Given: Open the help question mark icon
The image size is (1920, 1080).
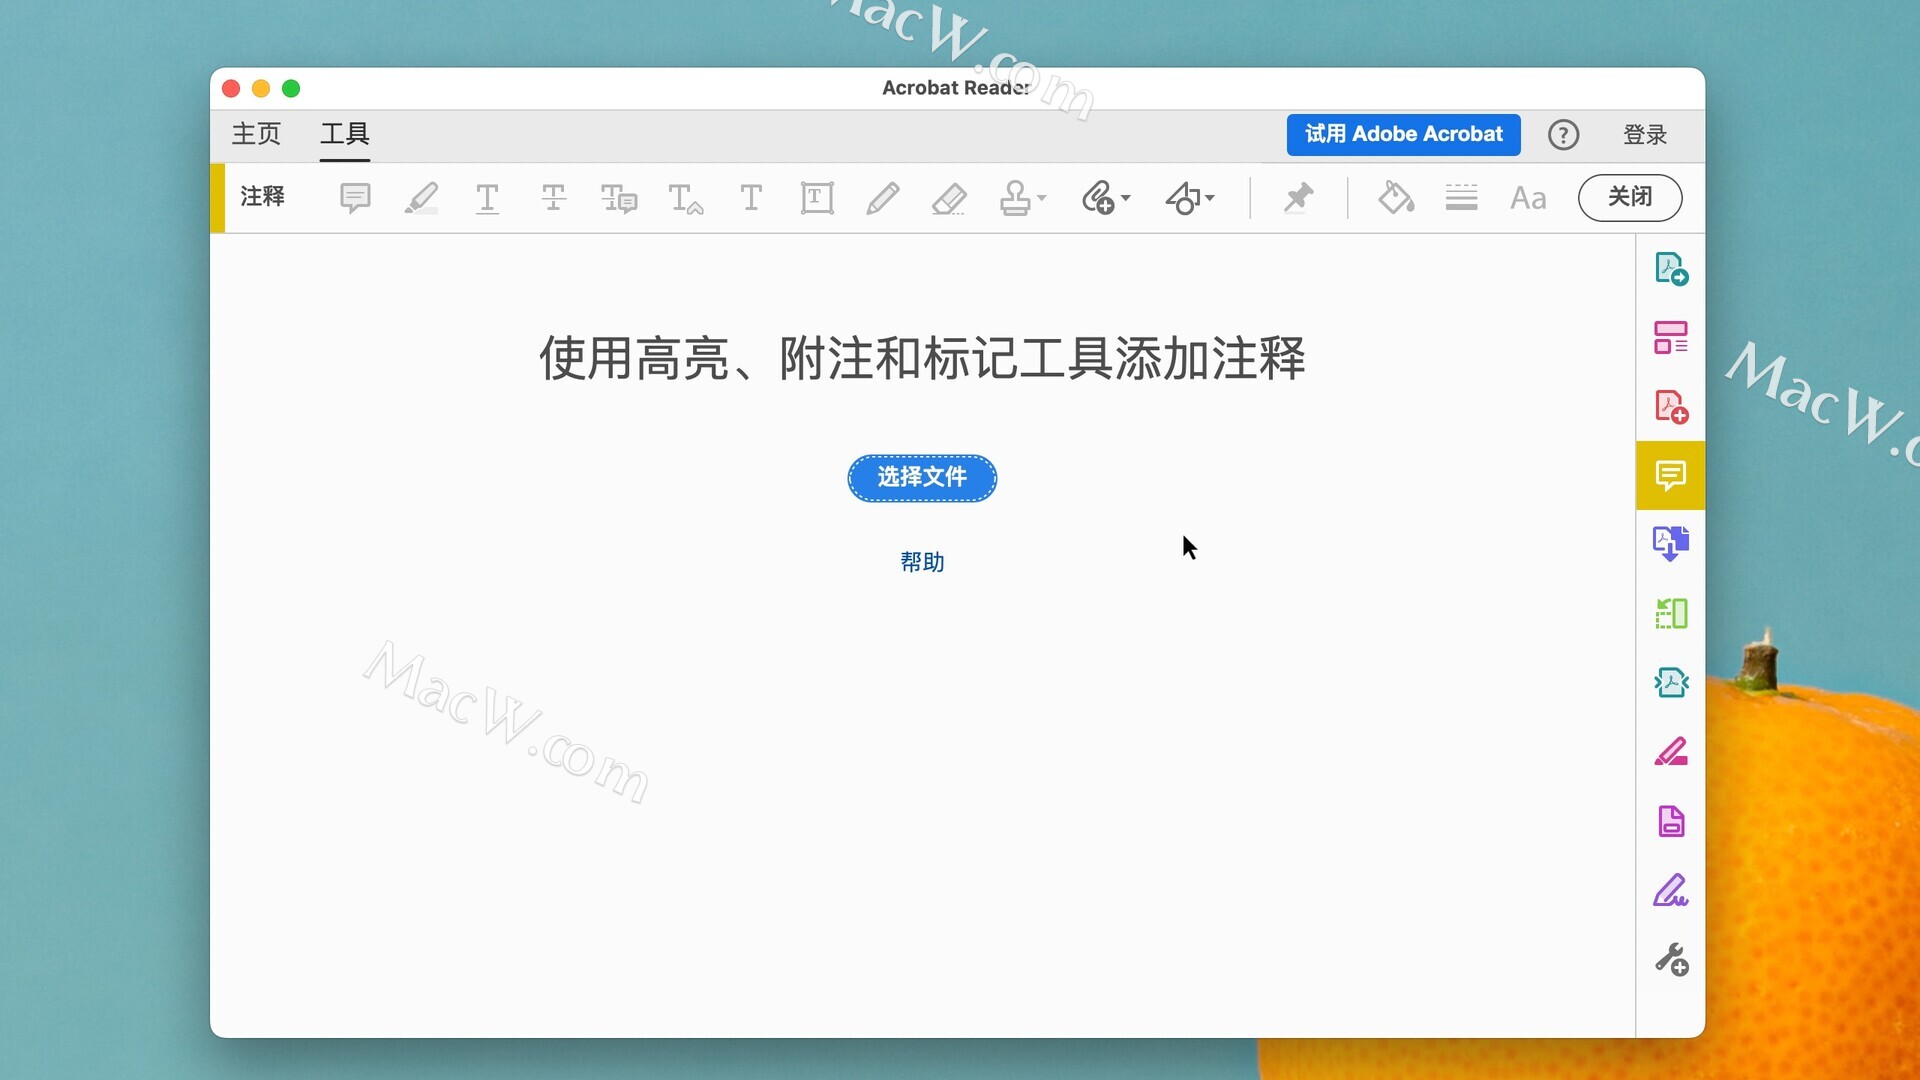Looking at the screenshot, I should point(1563,135).
